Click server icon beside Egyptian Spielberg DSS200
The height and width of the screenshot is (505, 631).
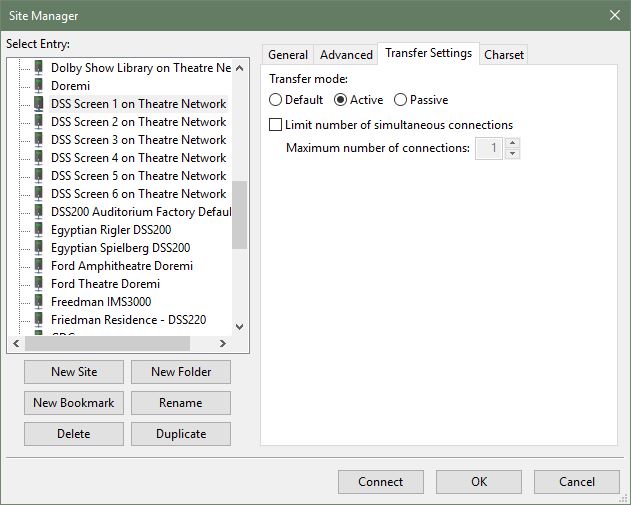click(39, 247)
